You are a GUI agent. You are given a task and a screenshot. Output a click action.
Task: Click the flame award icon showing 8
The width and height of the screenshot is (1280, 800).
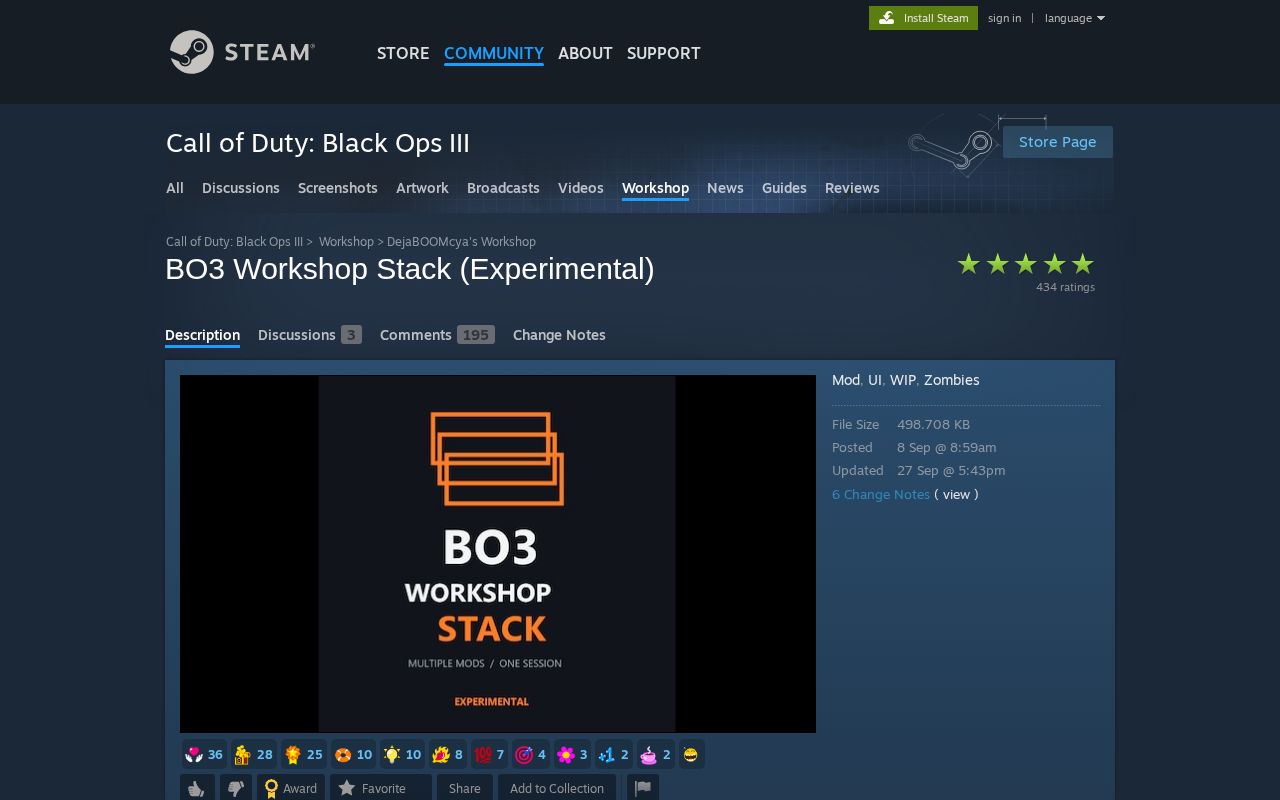[x=440, y=754]
